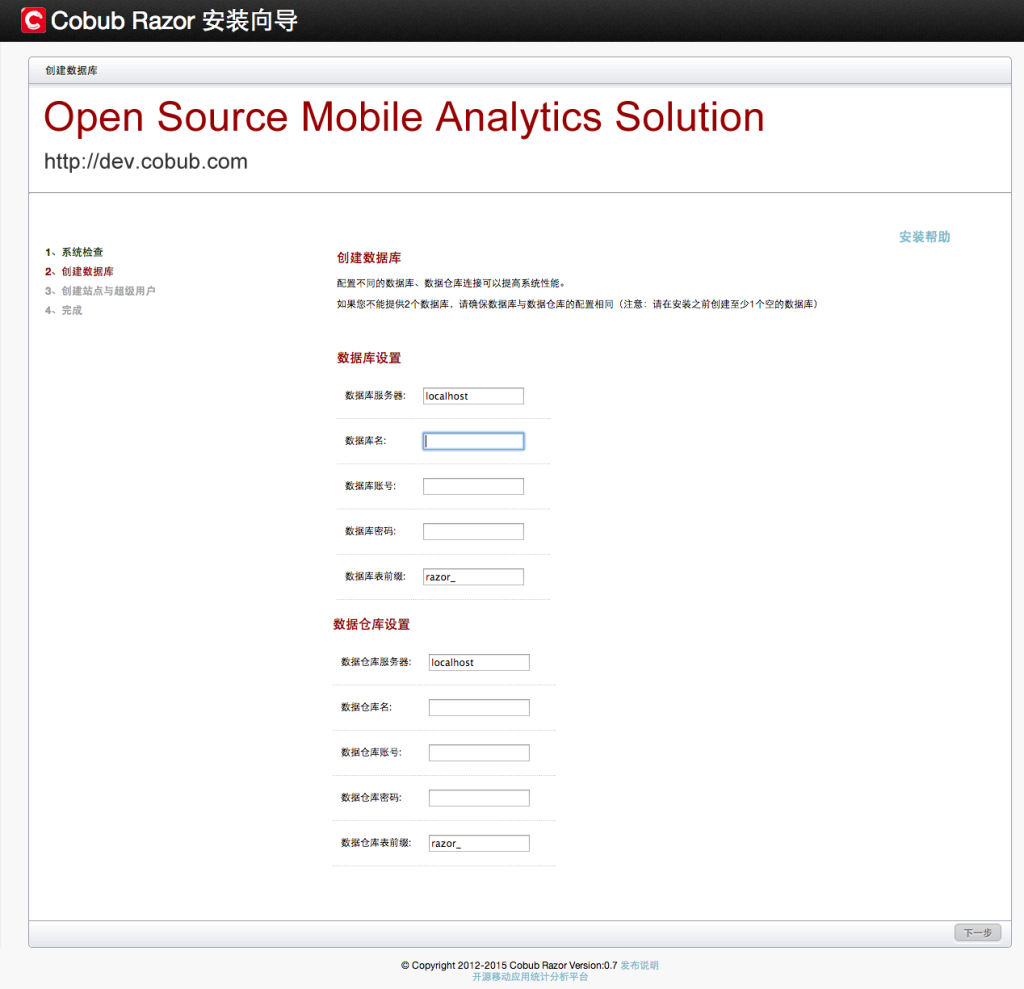Click the Copyright 2012-2015 Cobub Razor text
This screenshot has width=1024, height=989.
pyautogui.click(x=509, y=965)
